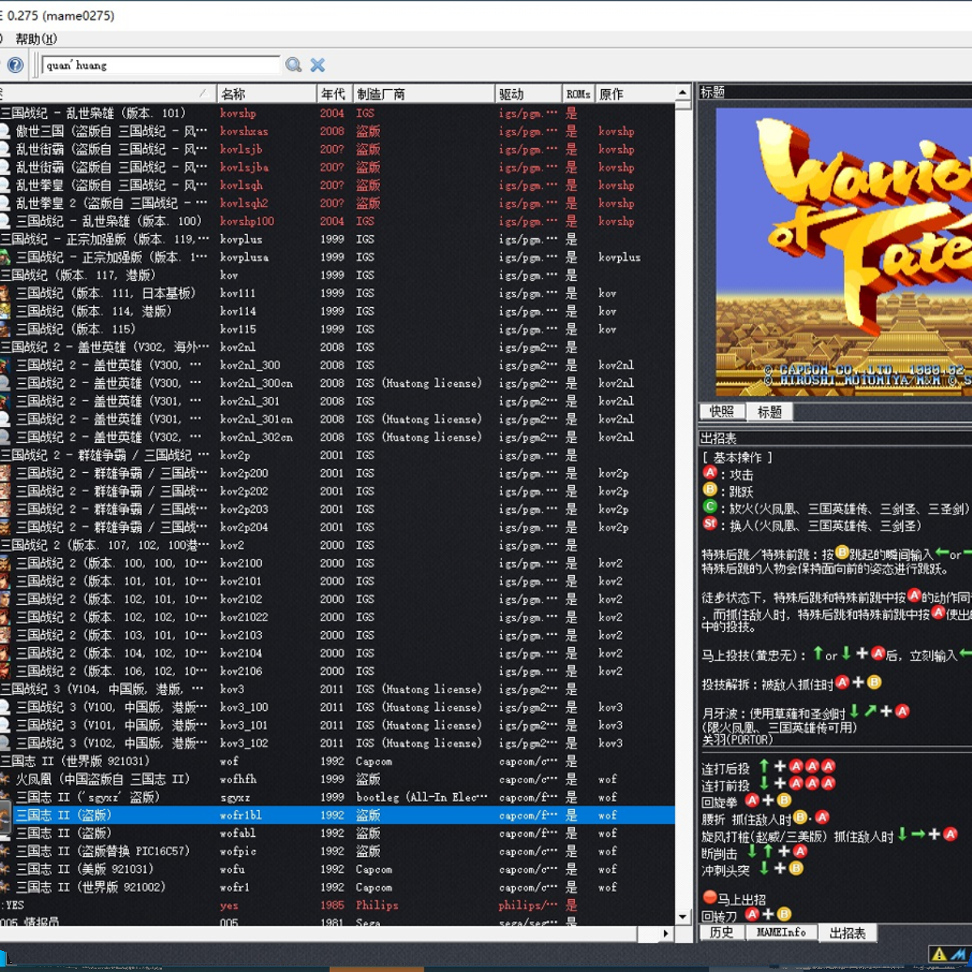The height and width of the screenshot is (972, 972).
Task: Select the game named "kov3_102"
Action: point(244,743)
